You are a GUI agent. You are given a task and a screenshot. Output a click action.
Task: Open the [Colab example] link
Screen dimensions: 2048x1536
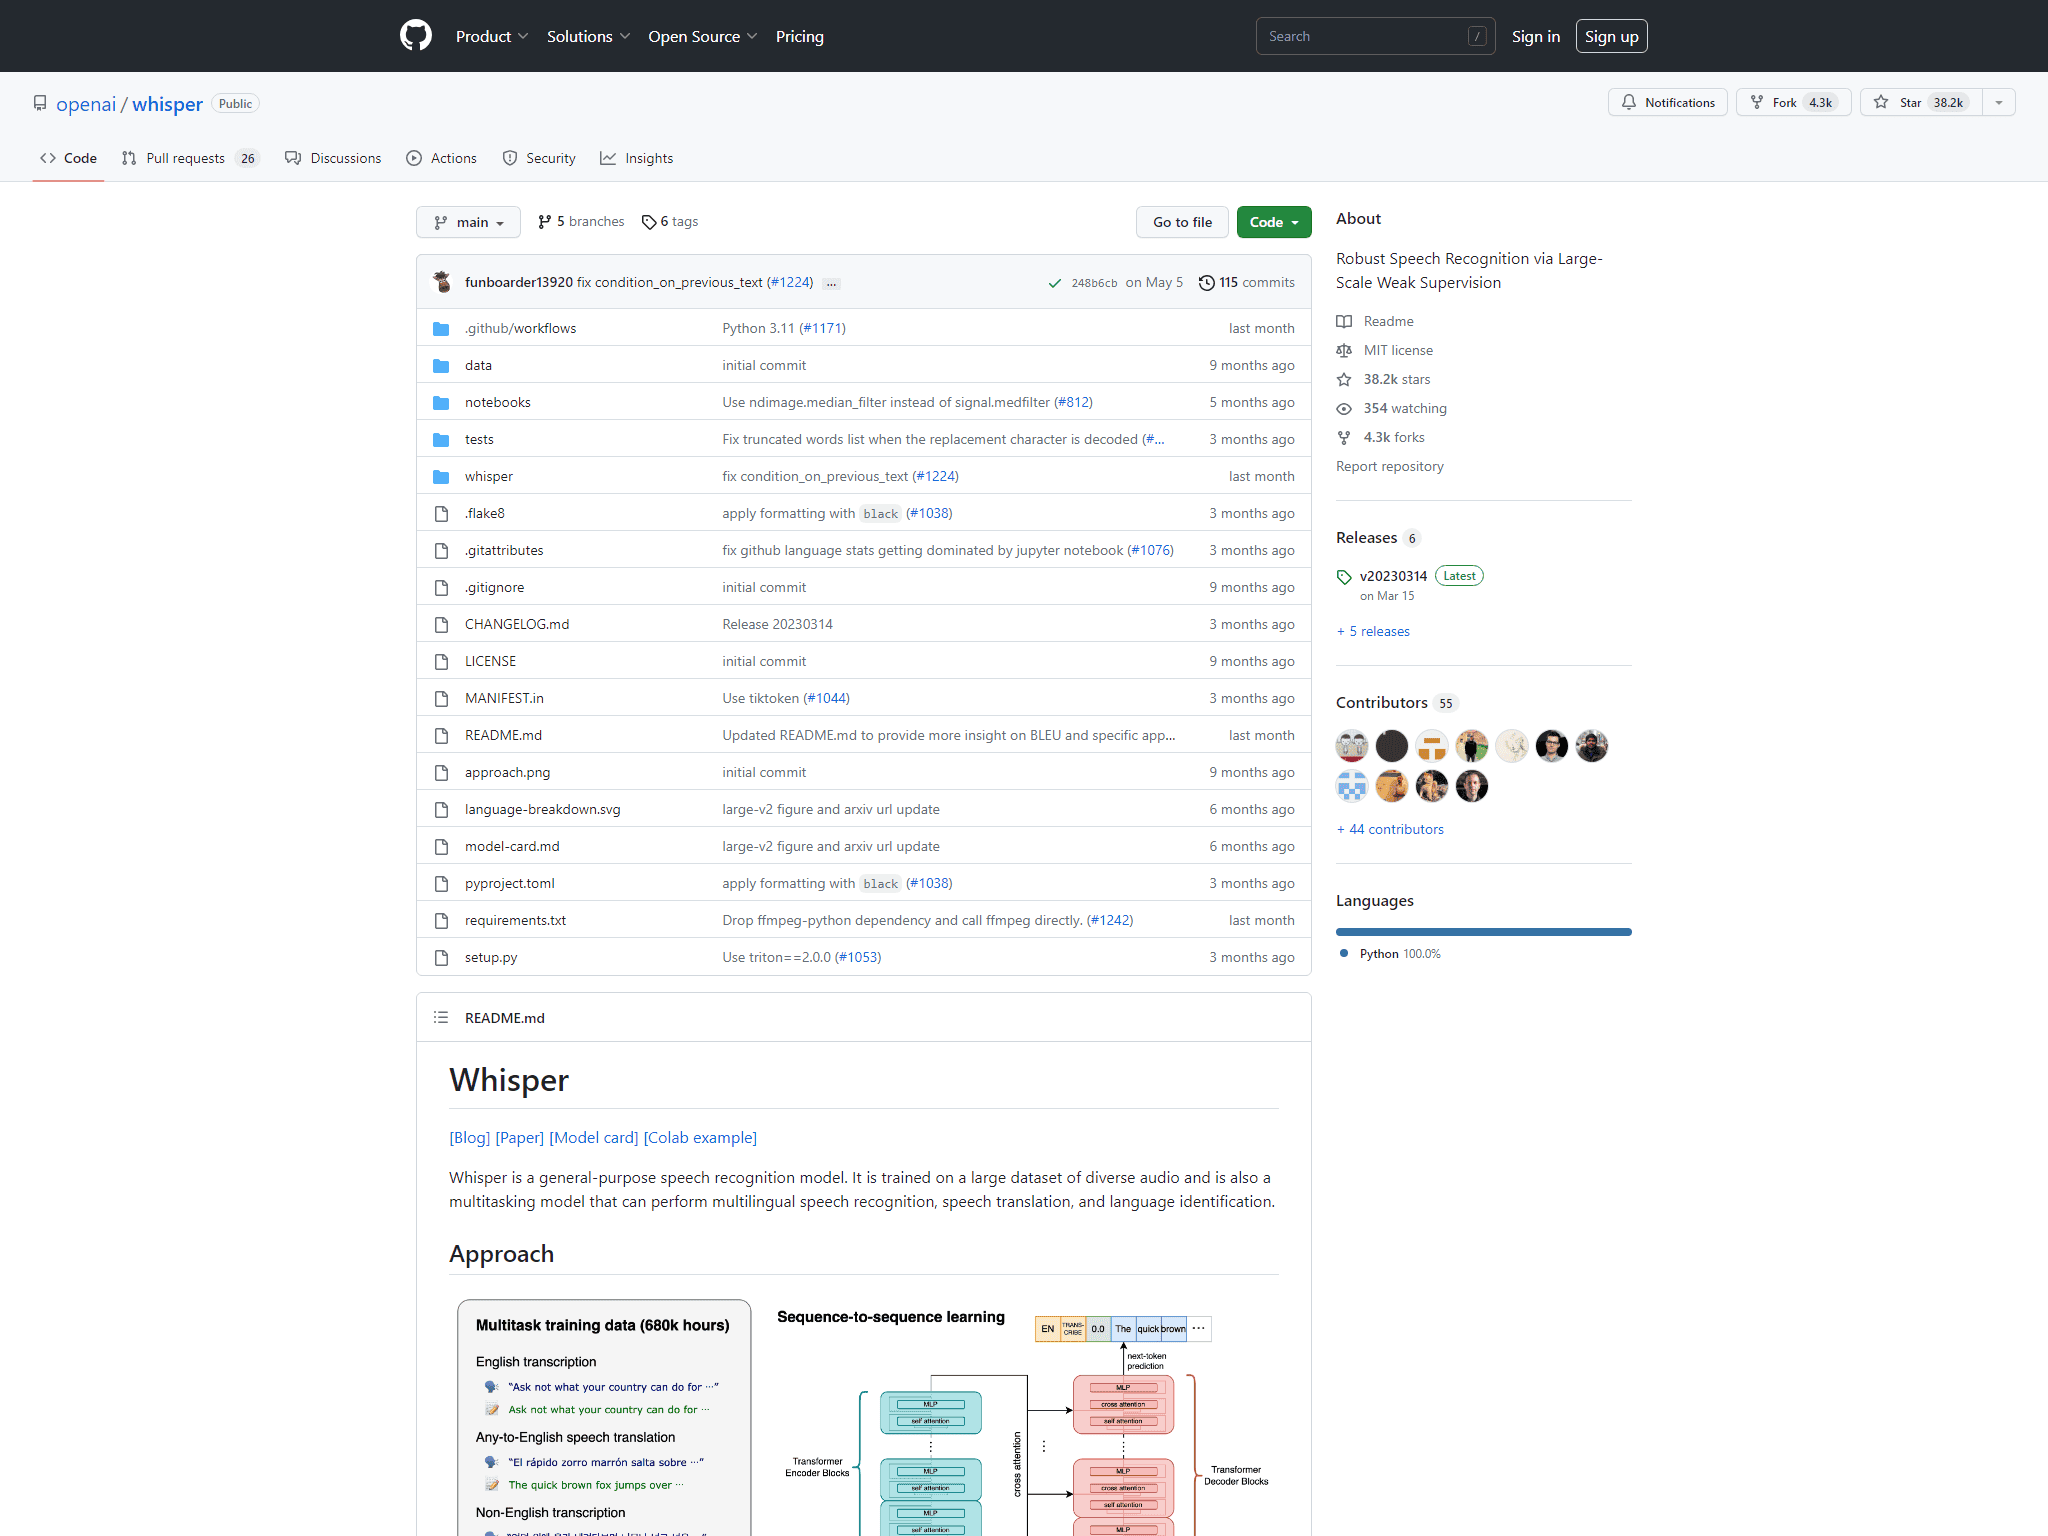[x=700, y=1138]
